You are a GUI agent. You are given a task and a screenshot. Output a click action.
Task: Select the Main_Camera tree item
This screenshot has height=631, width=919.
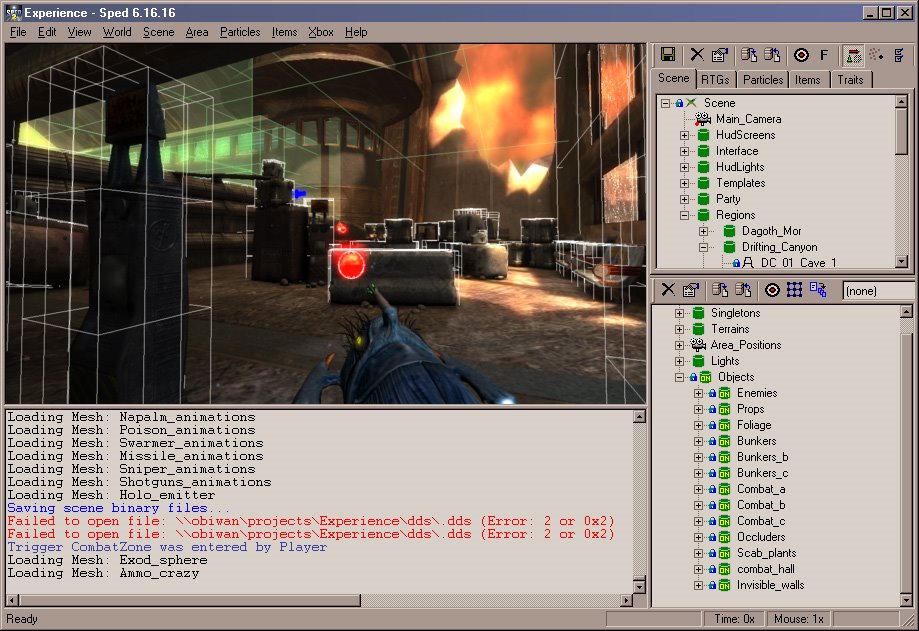(x=748, y=119)
